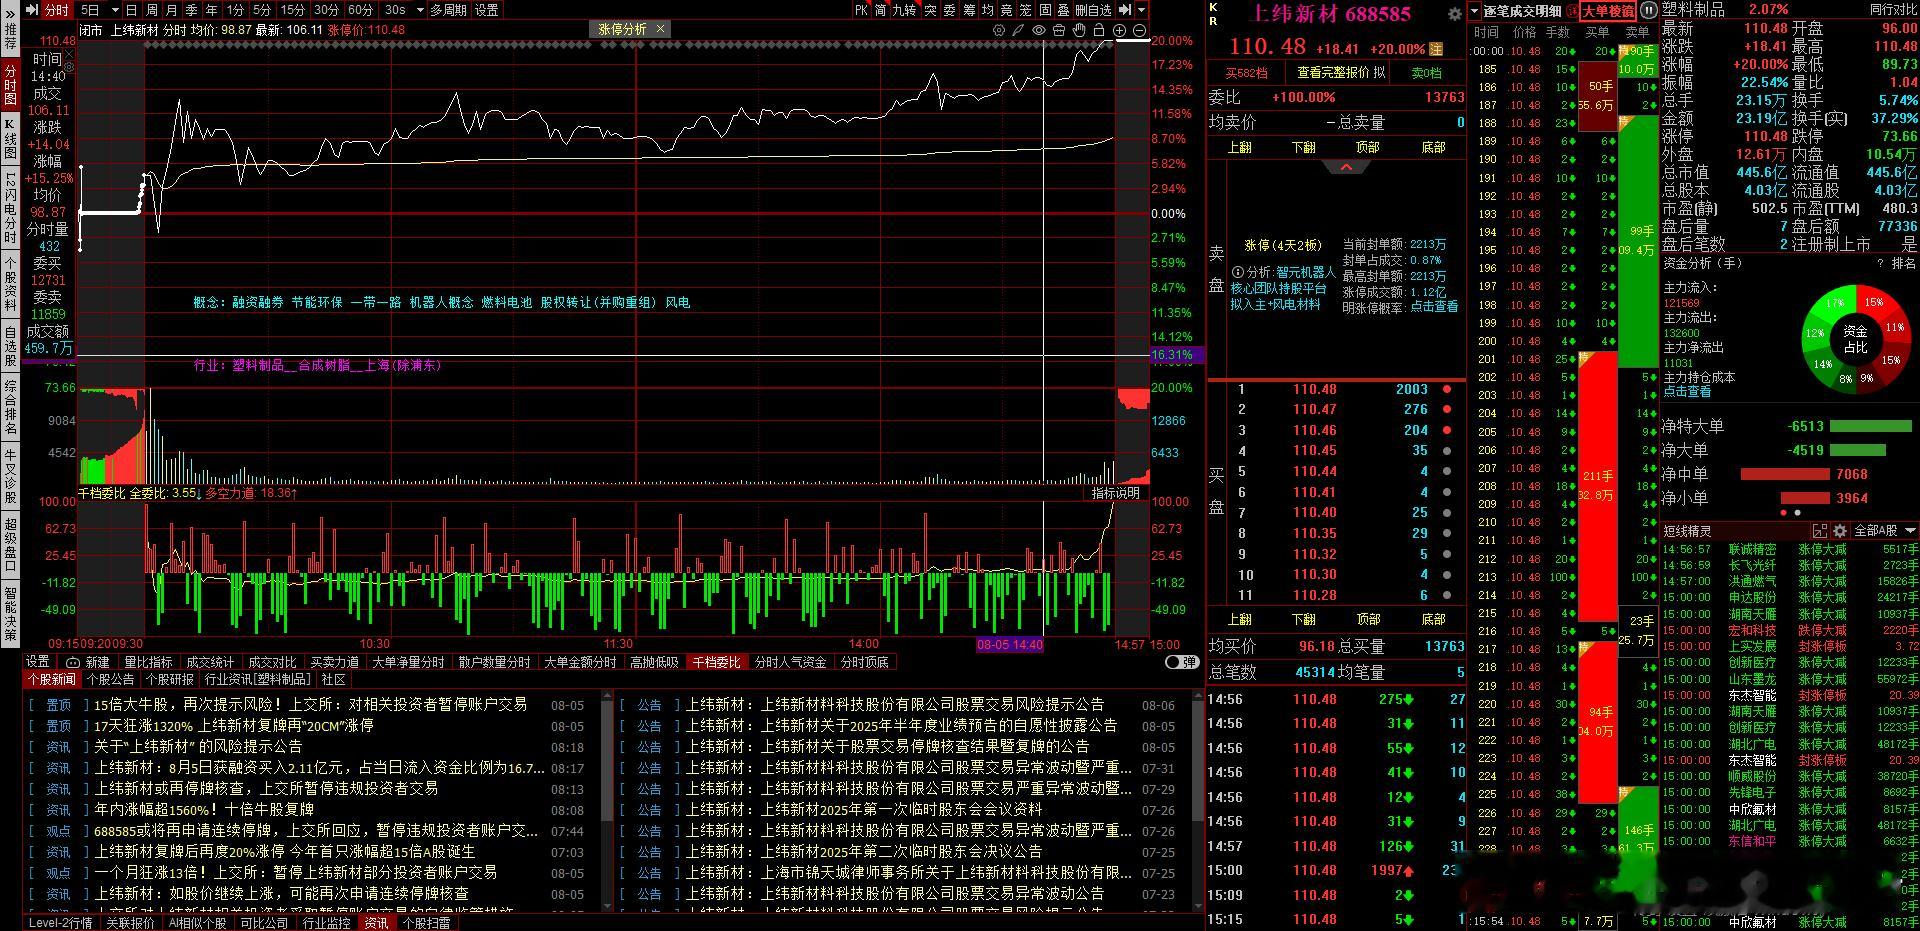Viewport: 1920px width, 931px height.
Task: Open the 逐笔成交明细 dropdown arrow
Action: 1475,11
